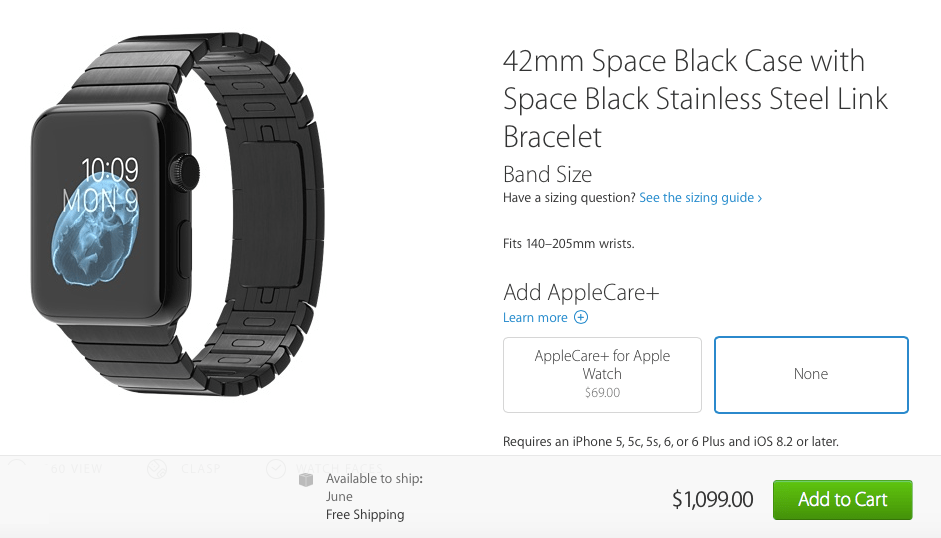Click the digital crown on the watch image
Screen dimensions: 941x538
pos(186,171)
